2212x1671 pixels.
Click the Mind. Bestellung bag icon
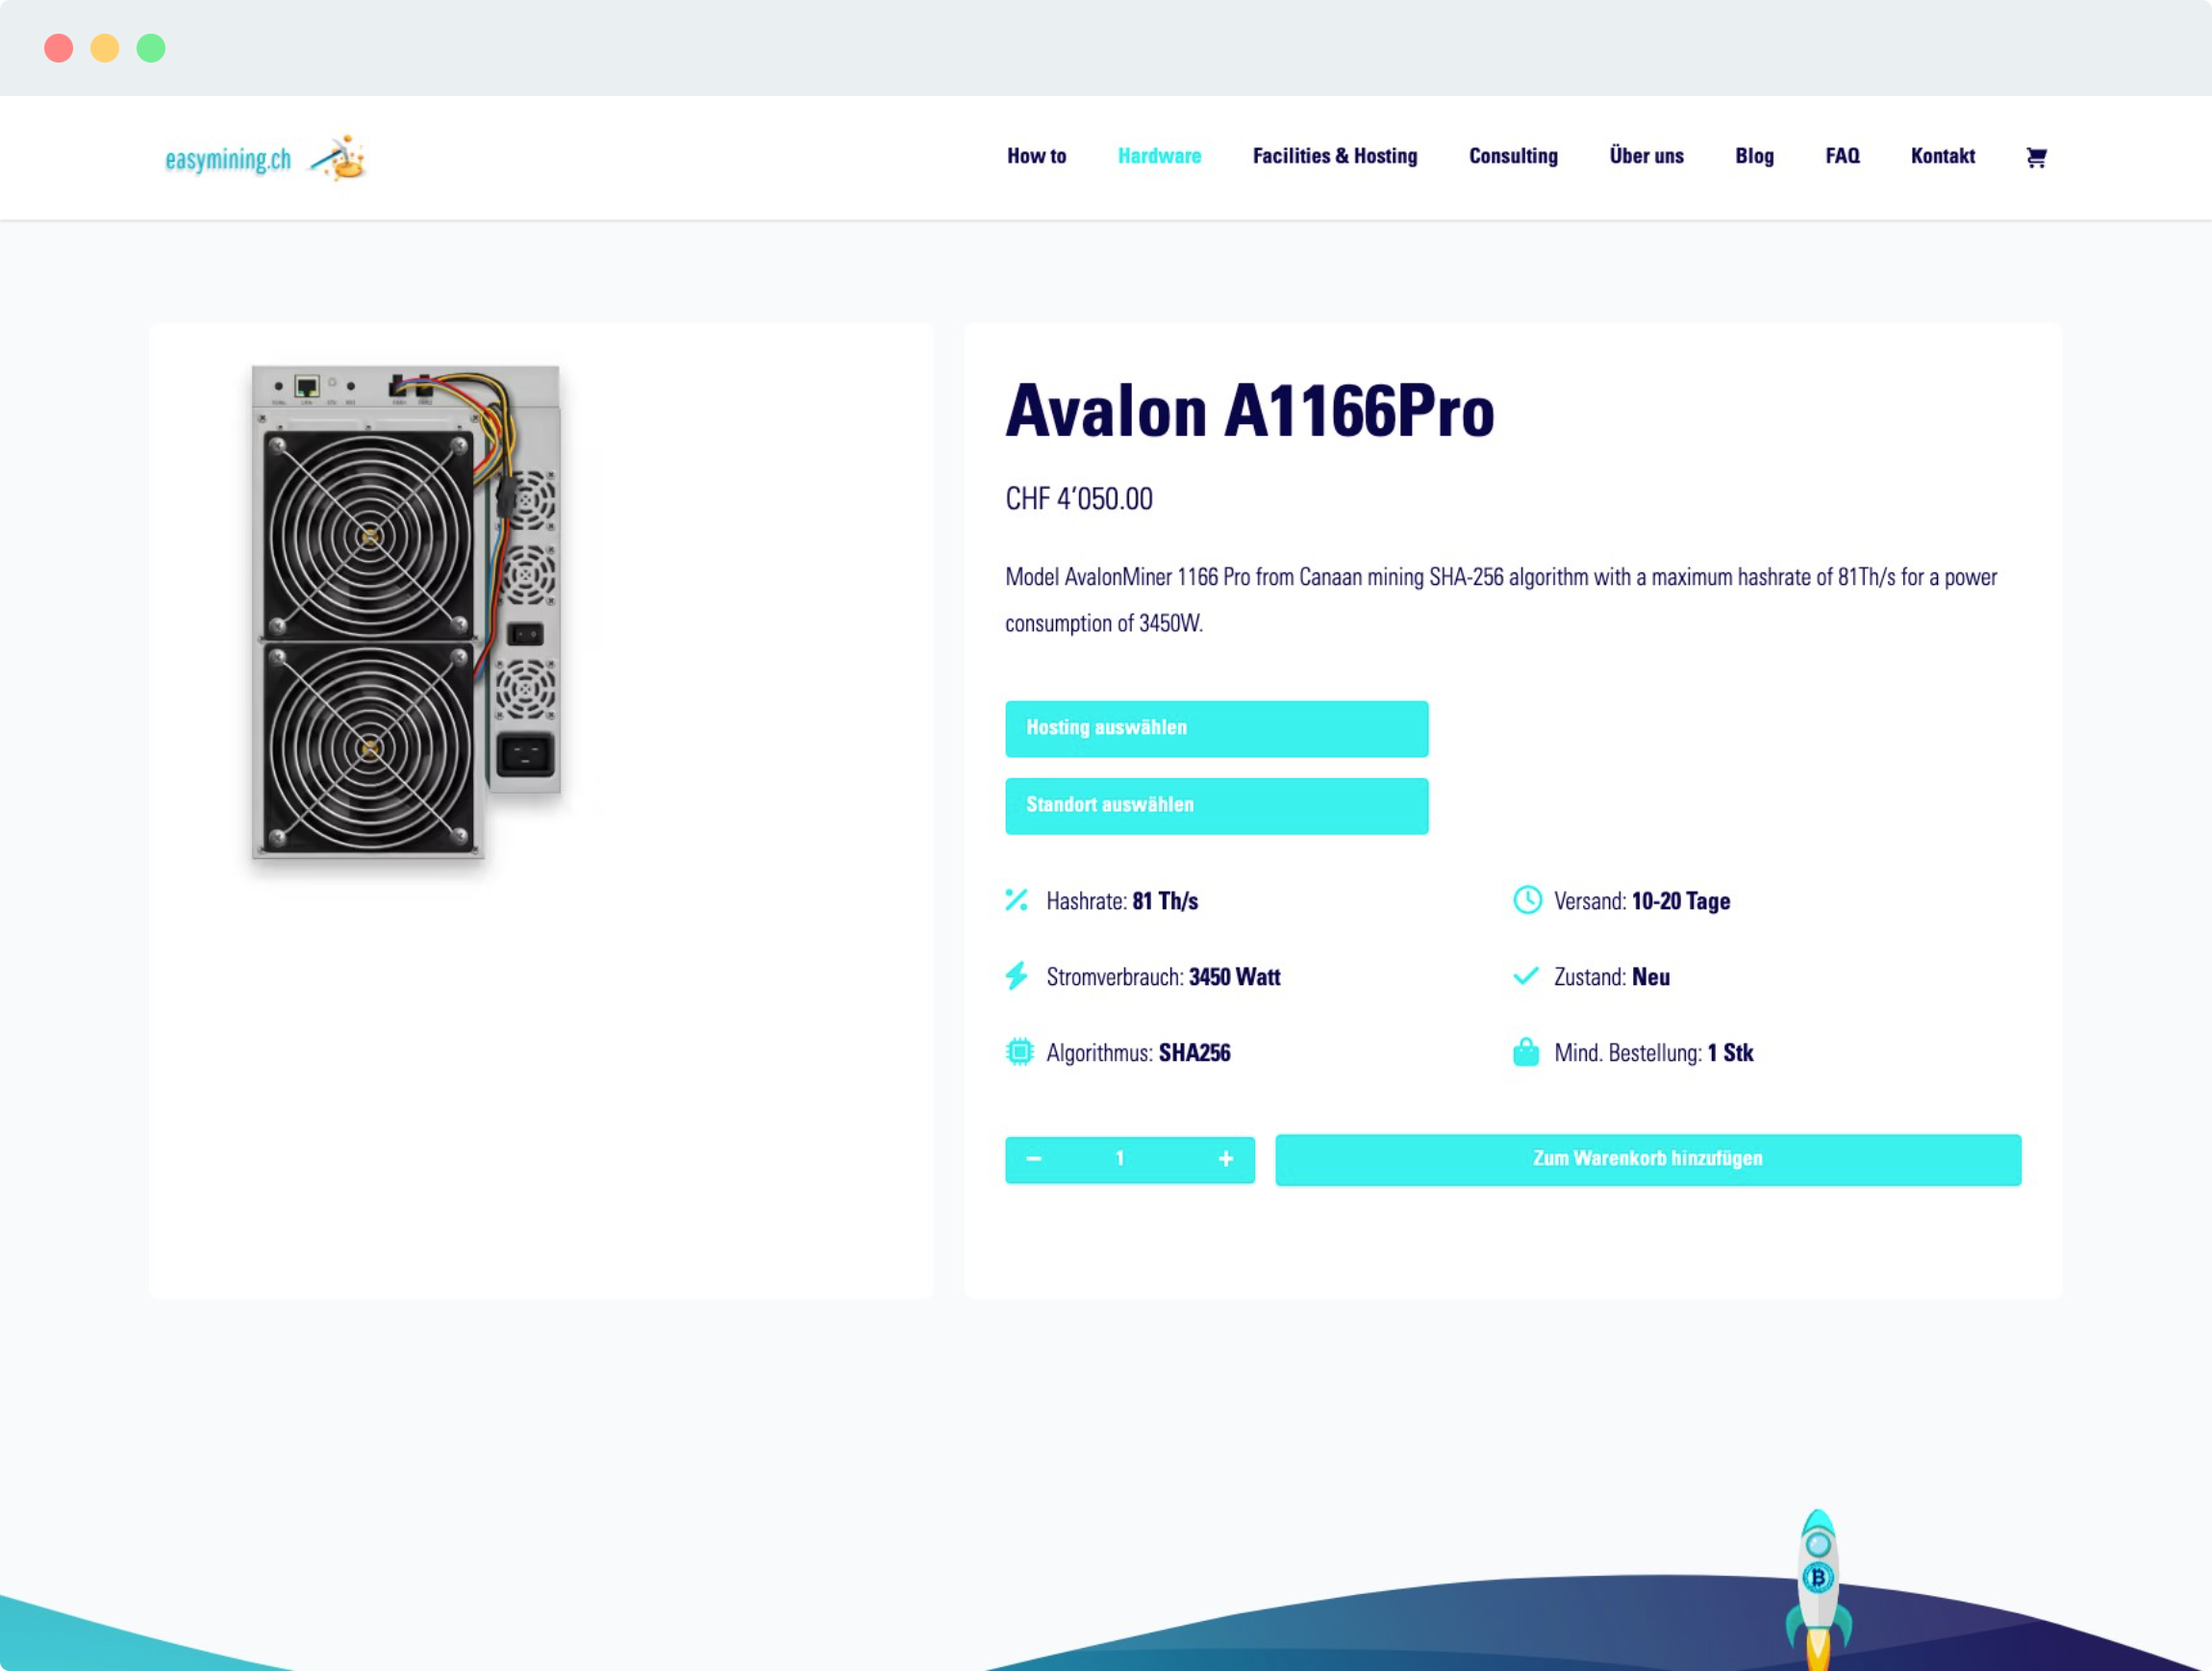click(1526, 1052)
